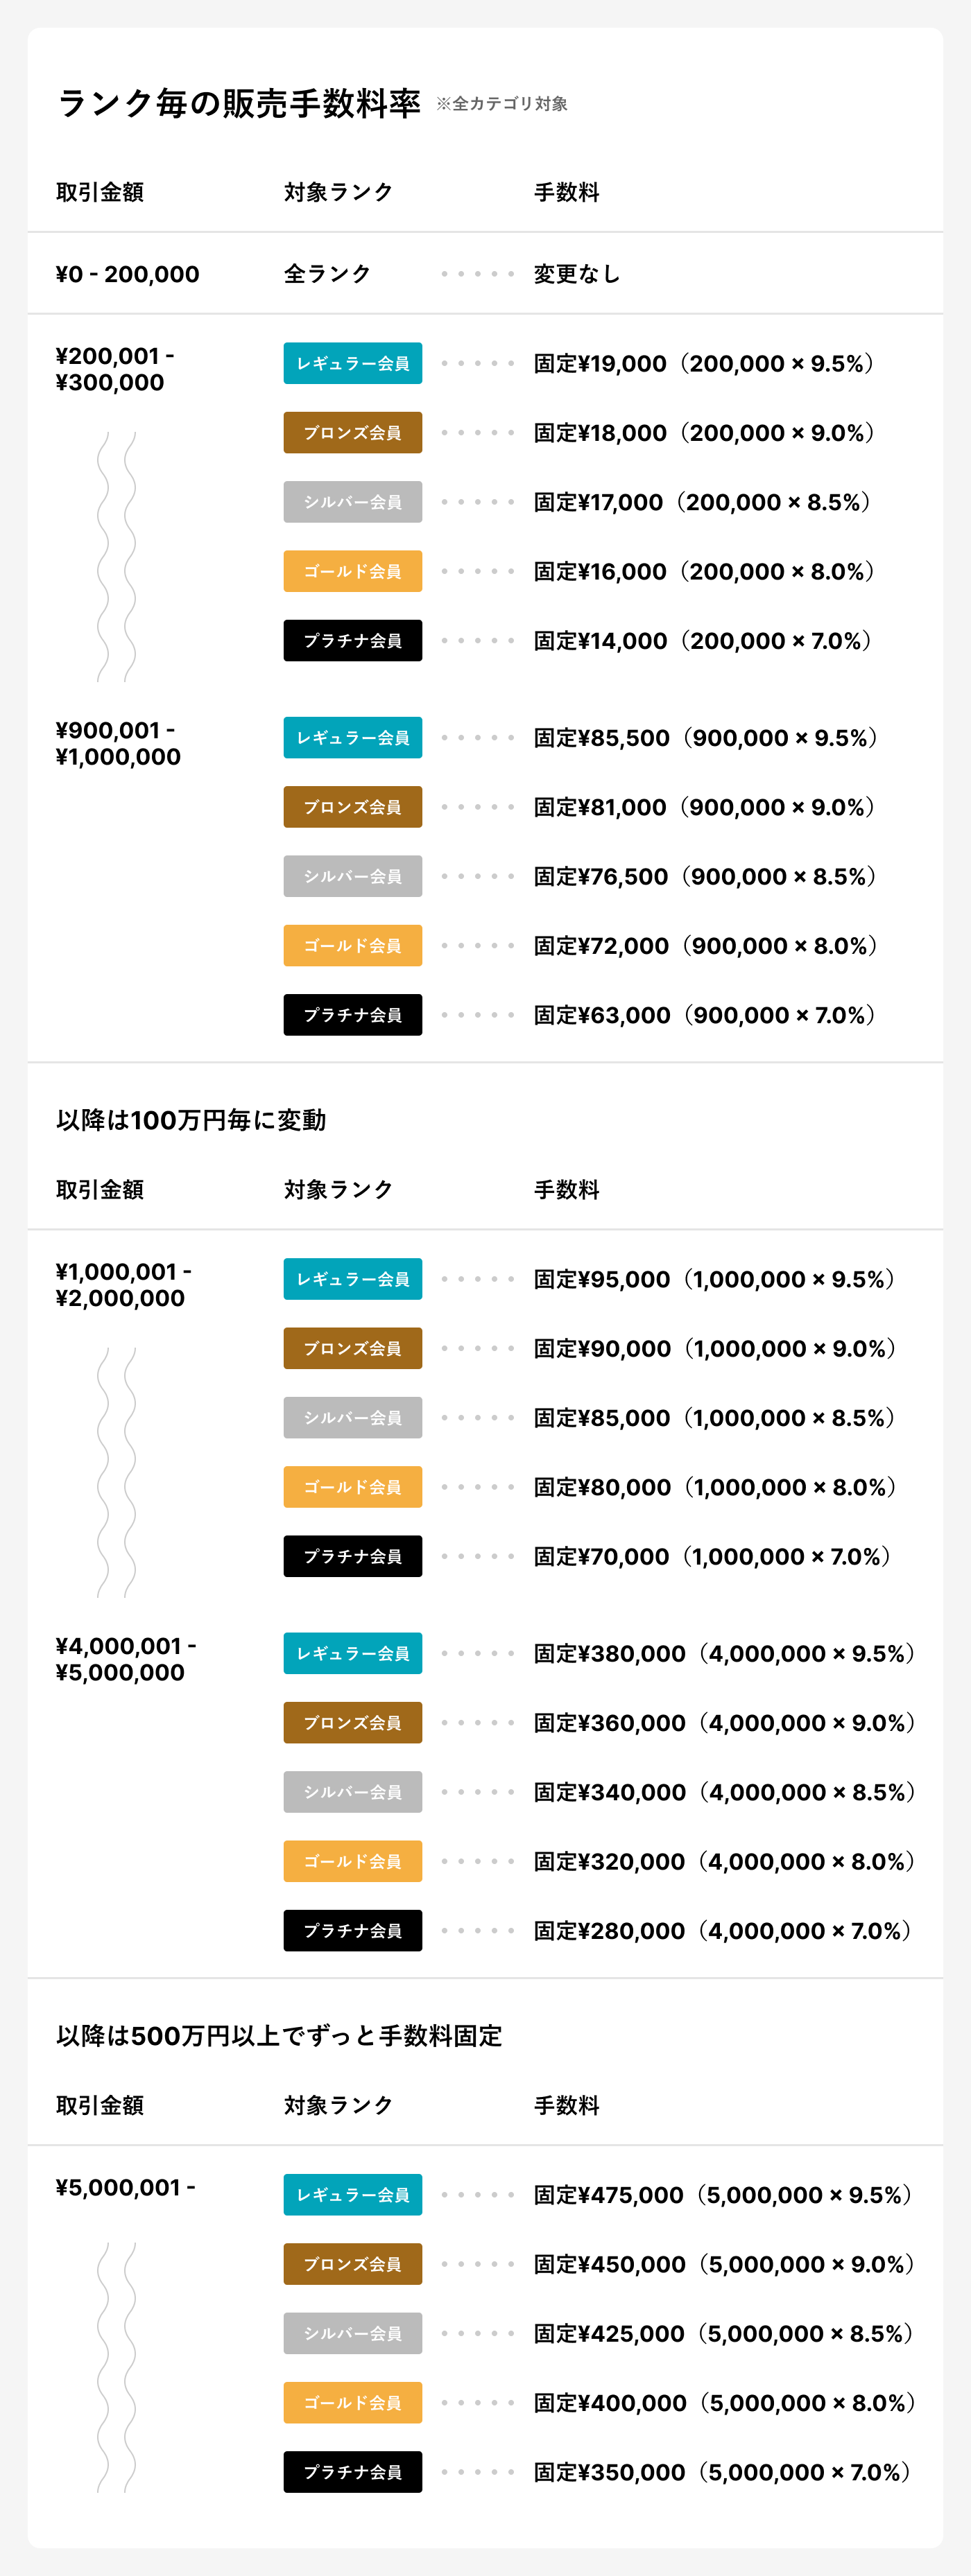Viewport: 971px width, 2576px height.
Task: Click the 以降は500万円以上でずっと手数料固定 heading
Action: point(279,2036)
